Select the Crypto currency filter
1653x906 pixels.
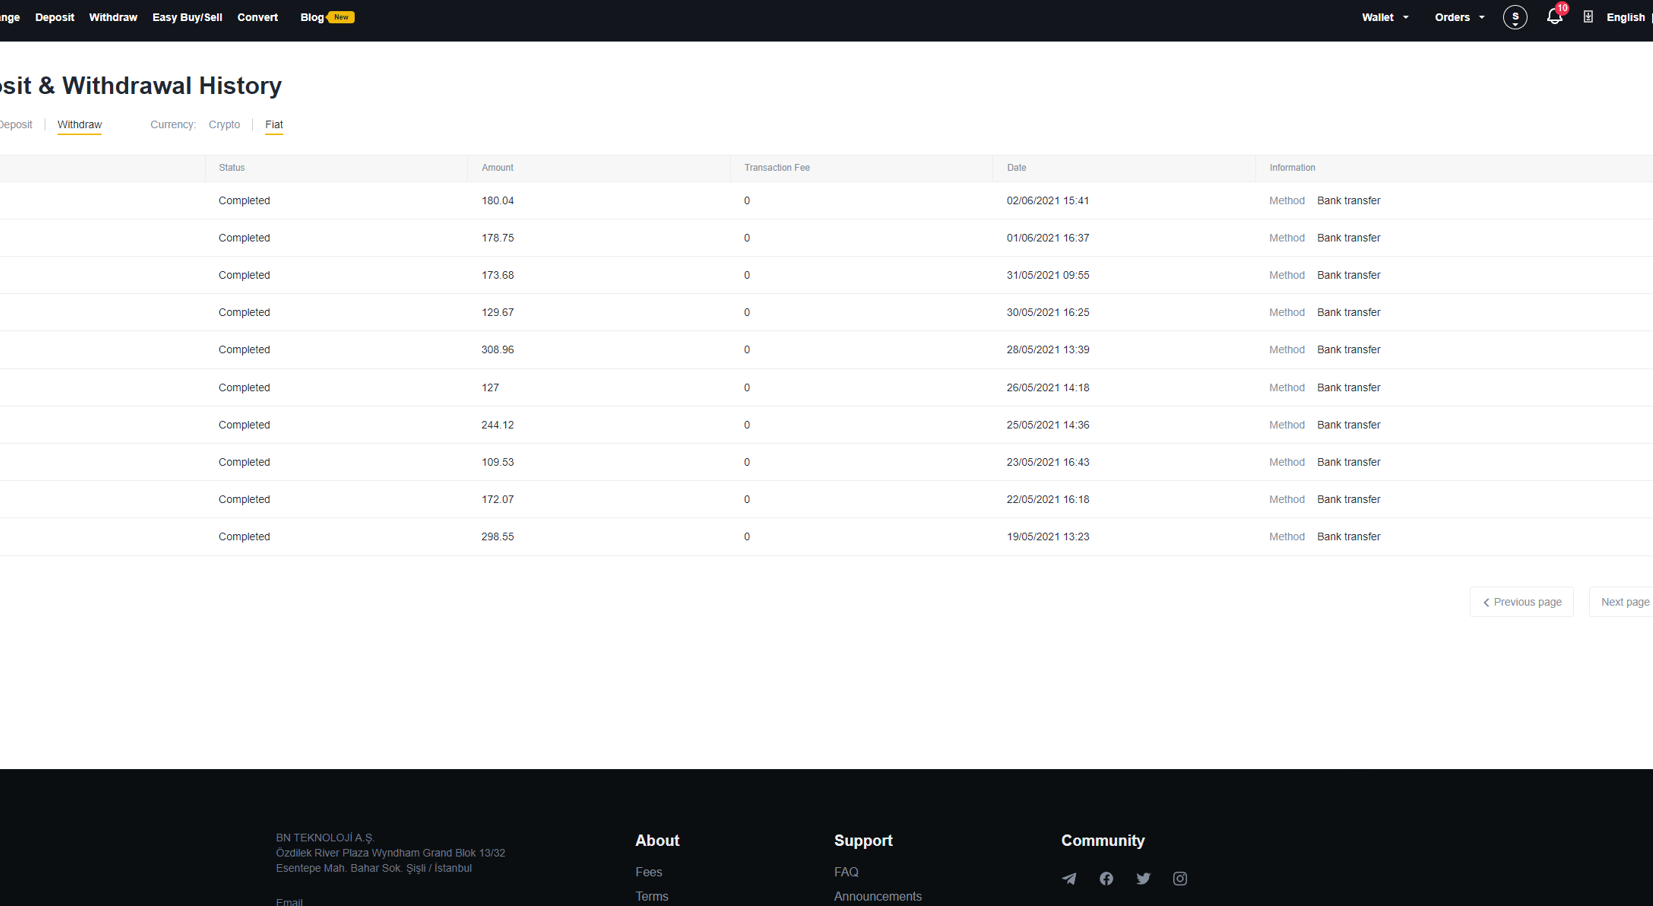pyautogui.click(x=224, y=125)
